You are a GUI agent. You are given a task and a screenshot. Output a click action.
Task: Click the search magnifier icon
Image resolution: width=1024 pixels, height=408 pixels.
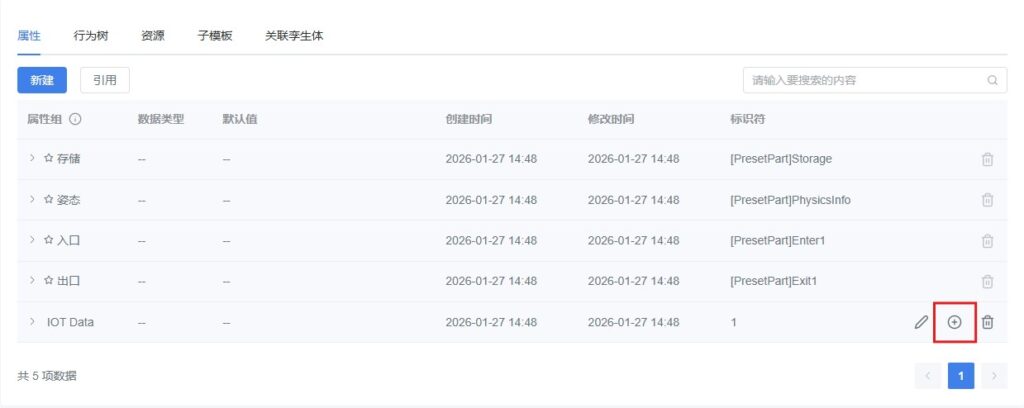992,80
